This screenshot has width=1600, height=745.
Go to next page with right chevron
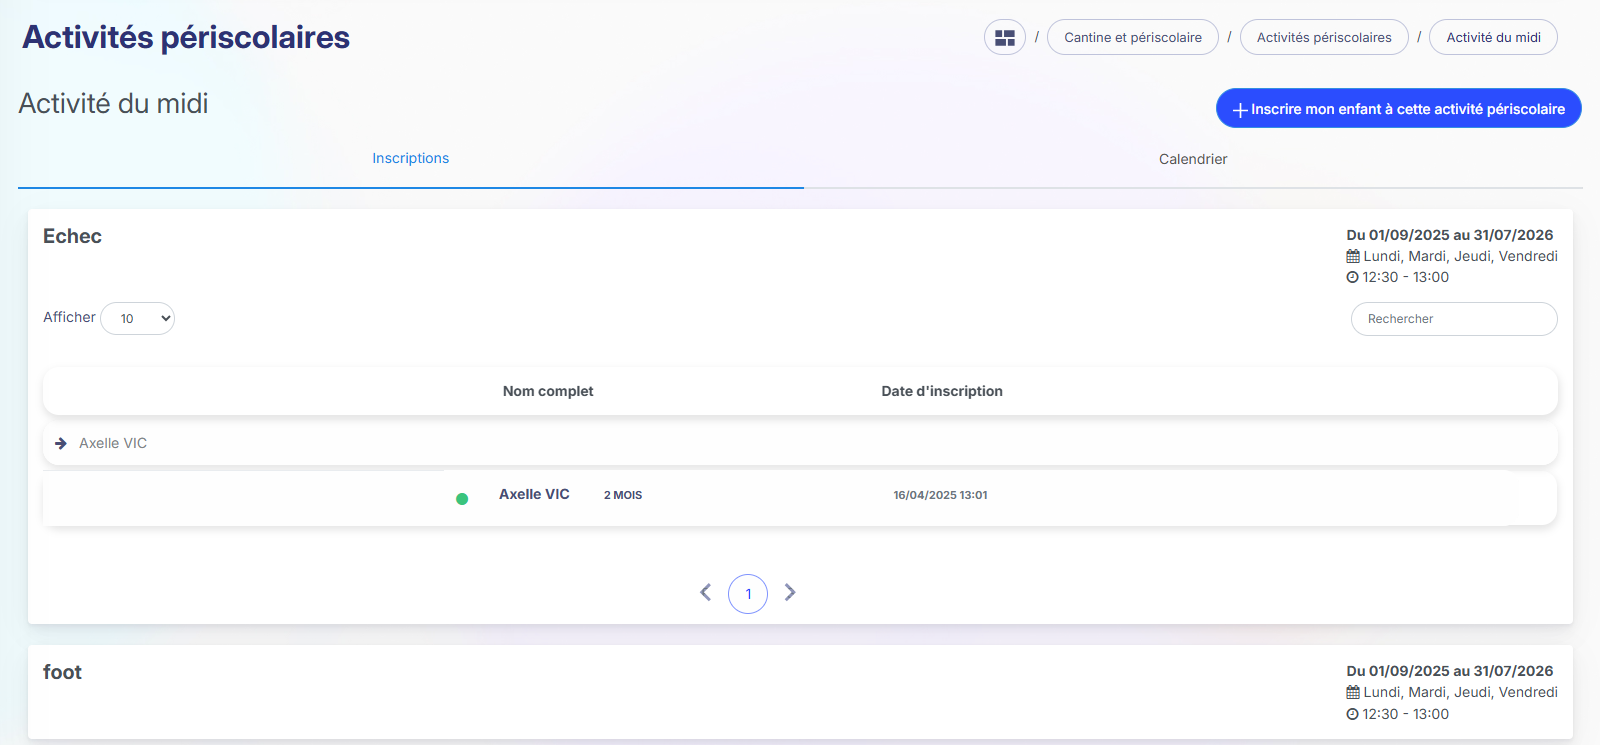coord(790,593)
